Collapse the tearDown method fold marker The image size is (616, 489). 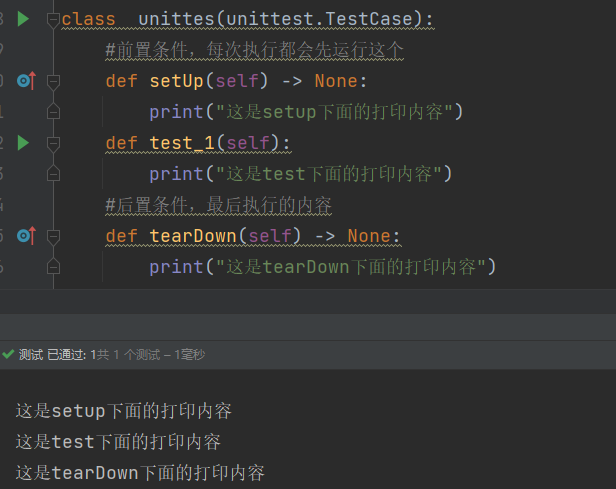[53, 237]
